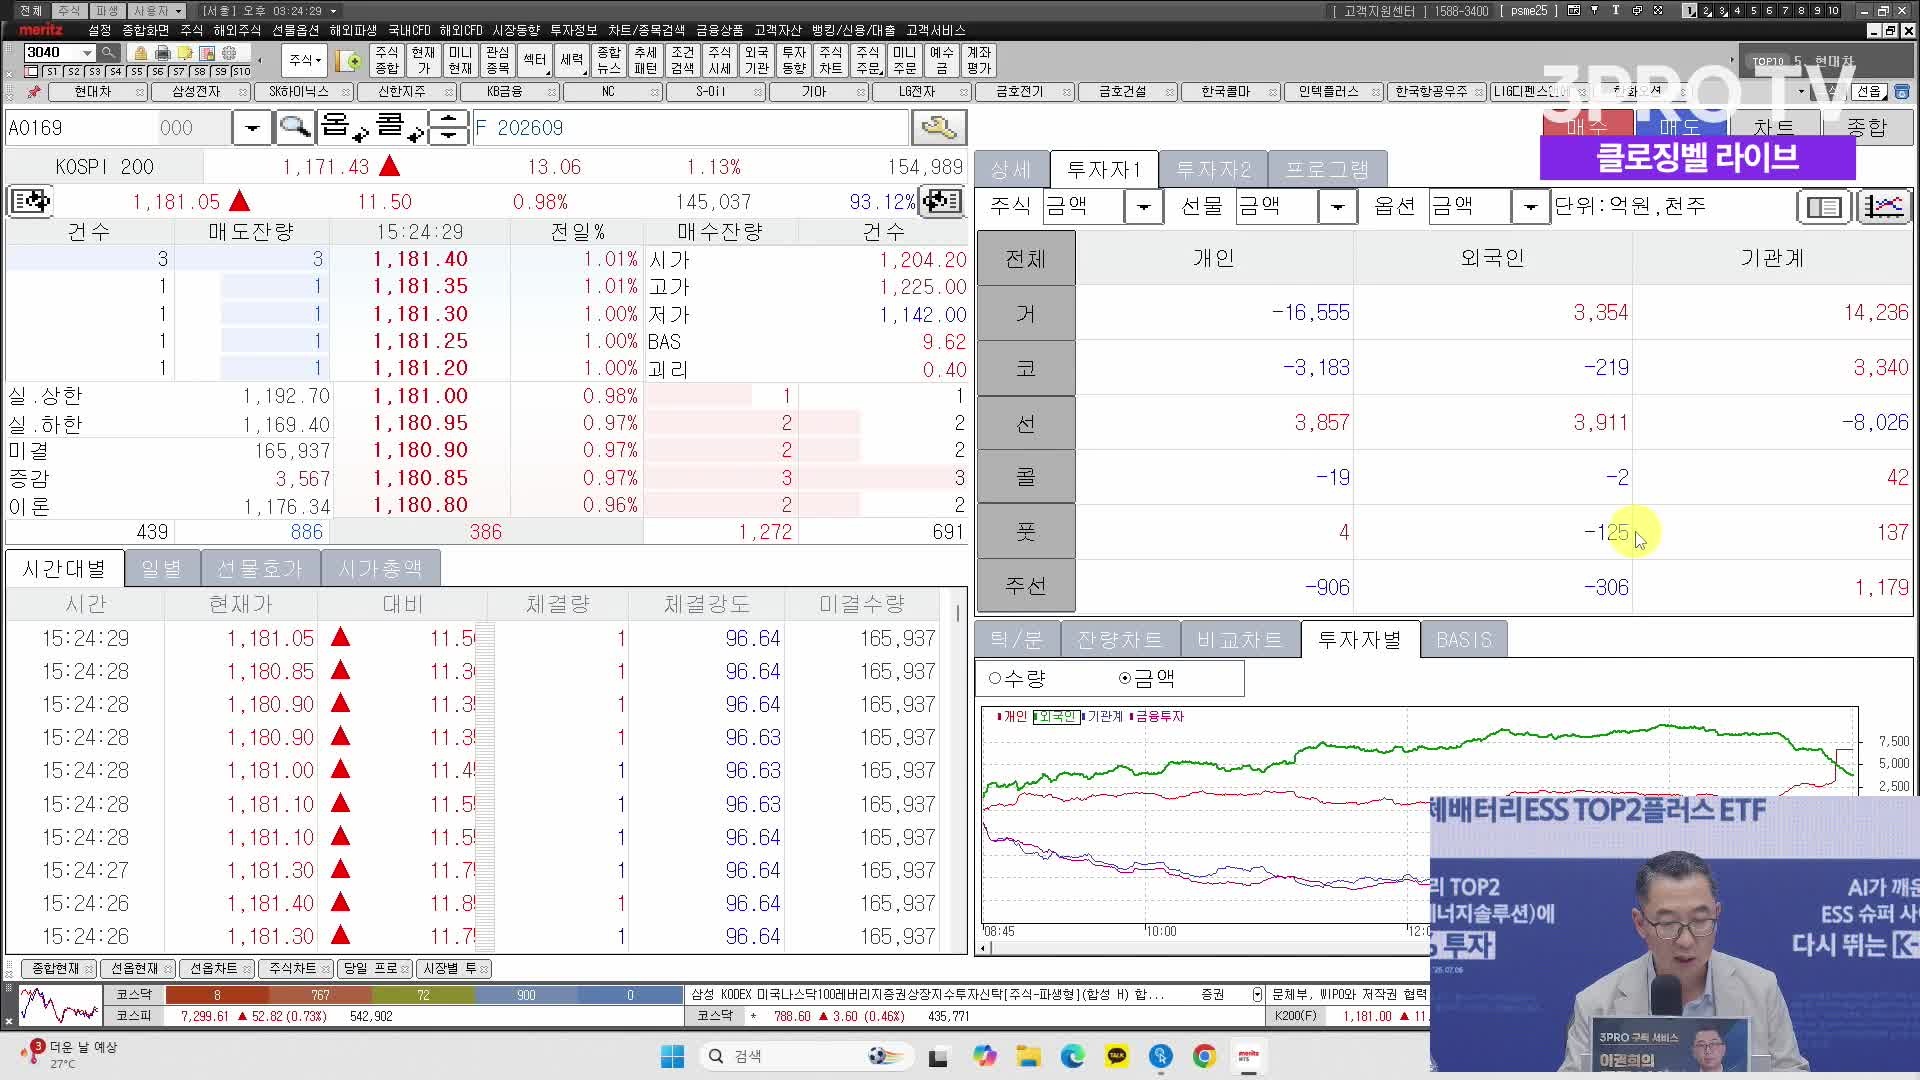The height and width of the screenshot is (1080, 1920).
Task: Expand the 주식 금액 dropdown
Action: (1143, 207)
